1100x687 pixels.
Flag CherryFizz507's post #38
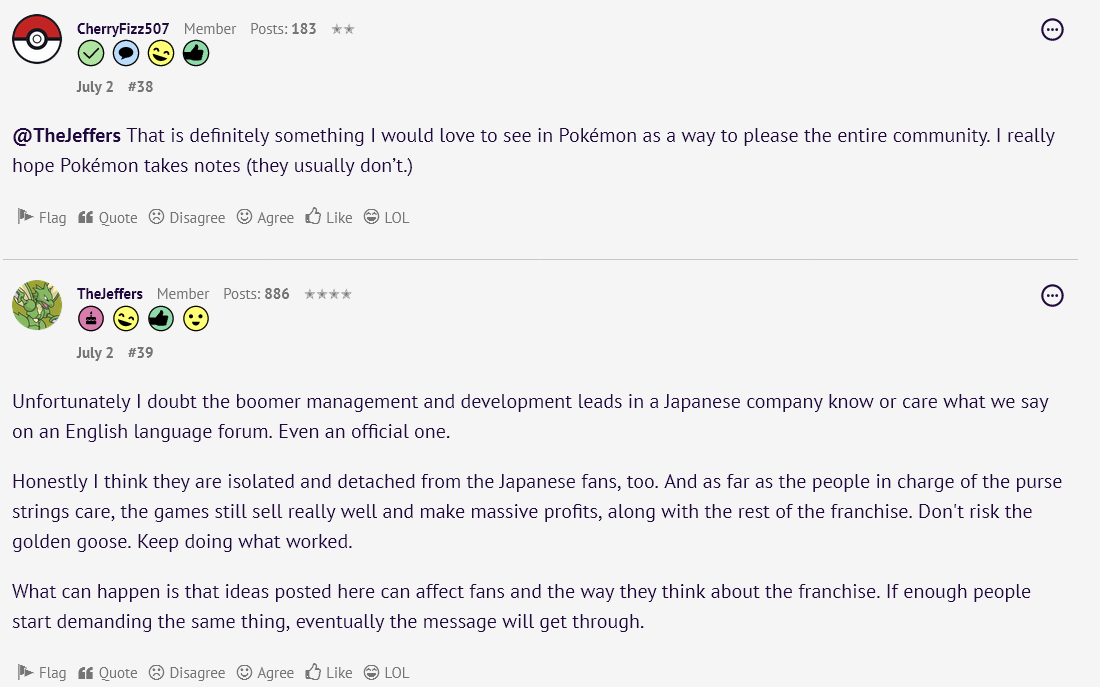pyautogui.click(x=42, y=218)
